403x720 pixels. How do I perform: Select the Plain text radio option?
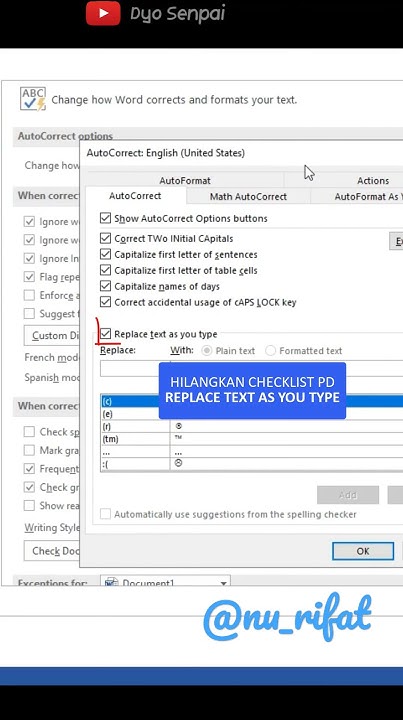point(207,351)
